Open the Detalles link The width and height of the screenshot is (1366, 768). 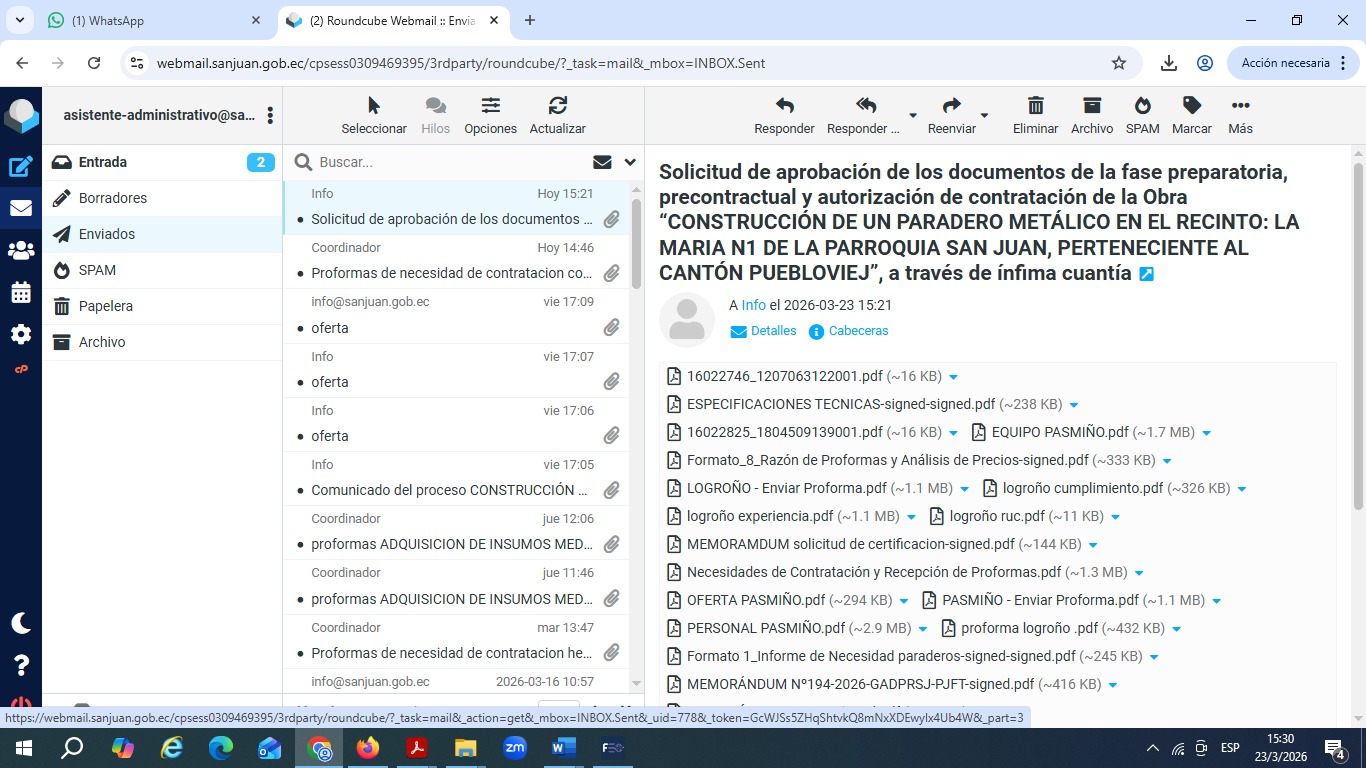coord(773,331)
